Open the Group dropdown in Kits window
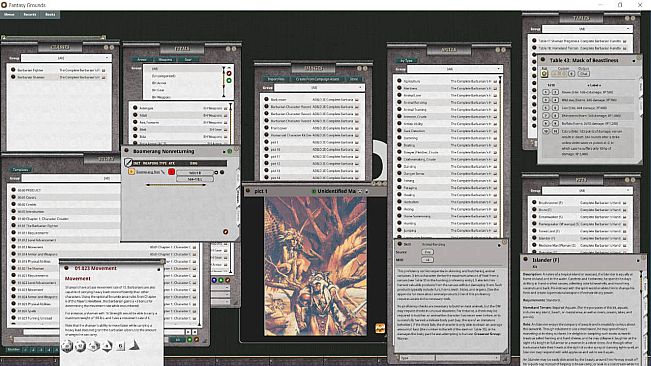Screen dimensions: 651x366 (587, 190)
